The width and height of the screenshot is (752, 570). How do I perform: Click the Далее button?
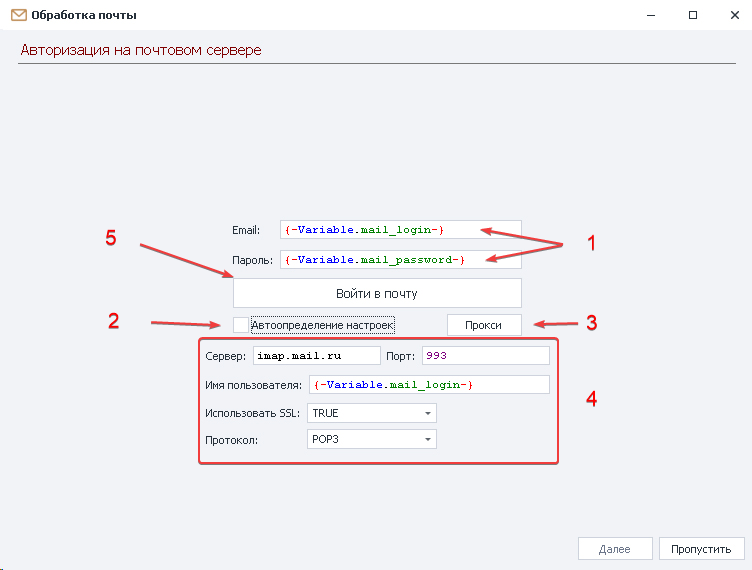tap(614, 549)
